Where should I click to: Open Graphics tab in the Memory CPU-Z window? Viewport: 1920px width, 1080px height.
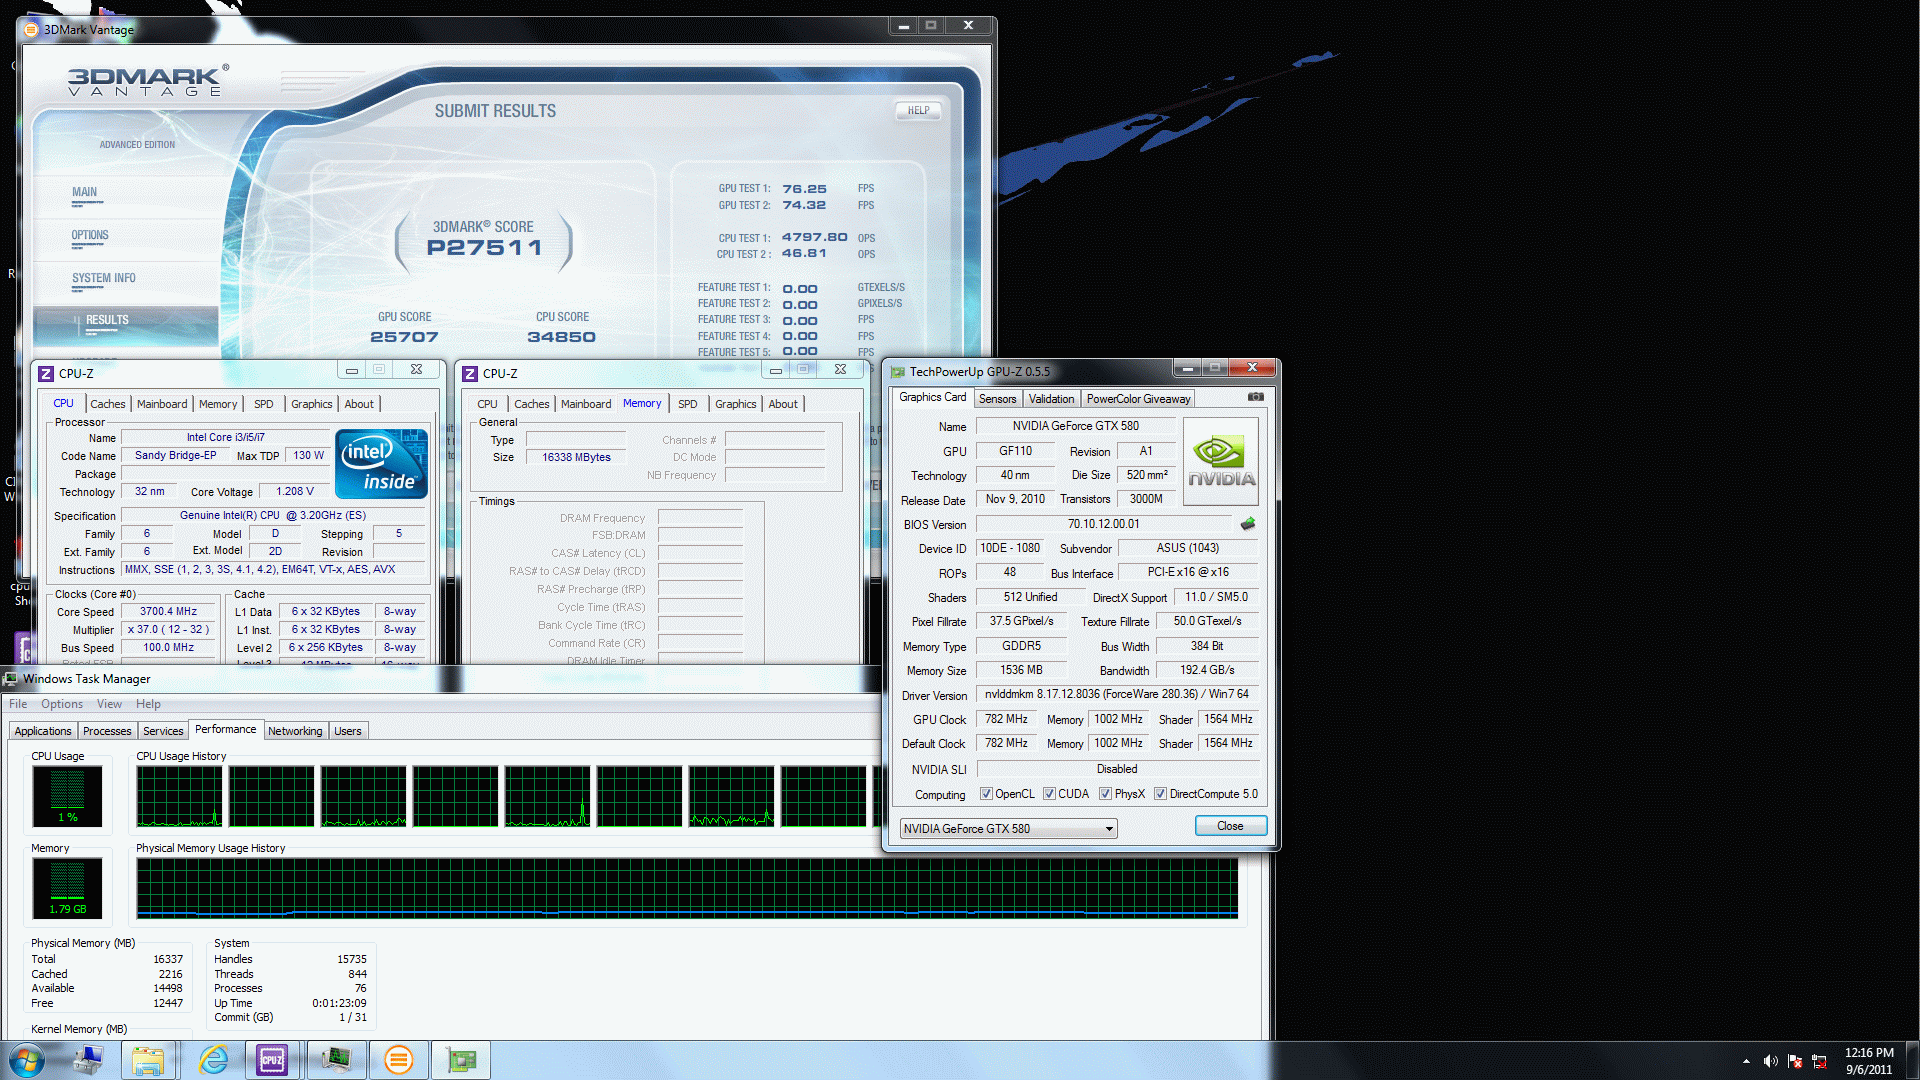pos(735,404)
